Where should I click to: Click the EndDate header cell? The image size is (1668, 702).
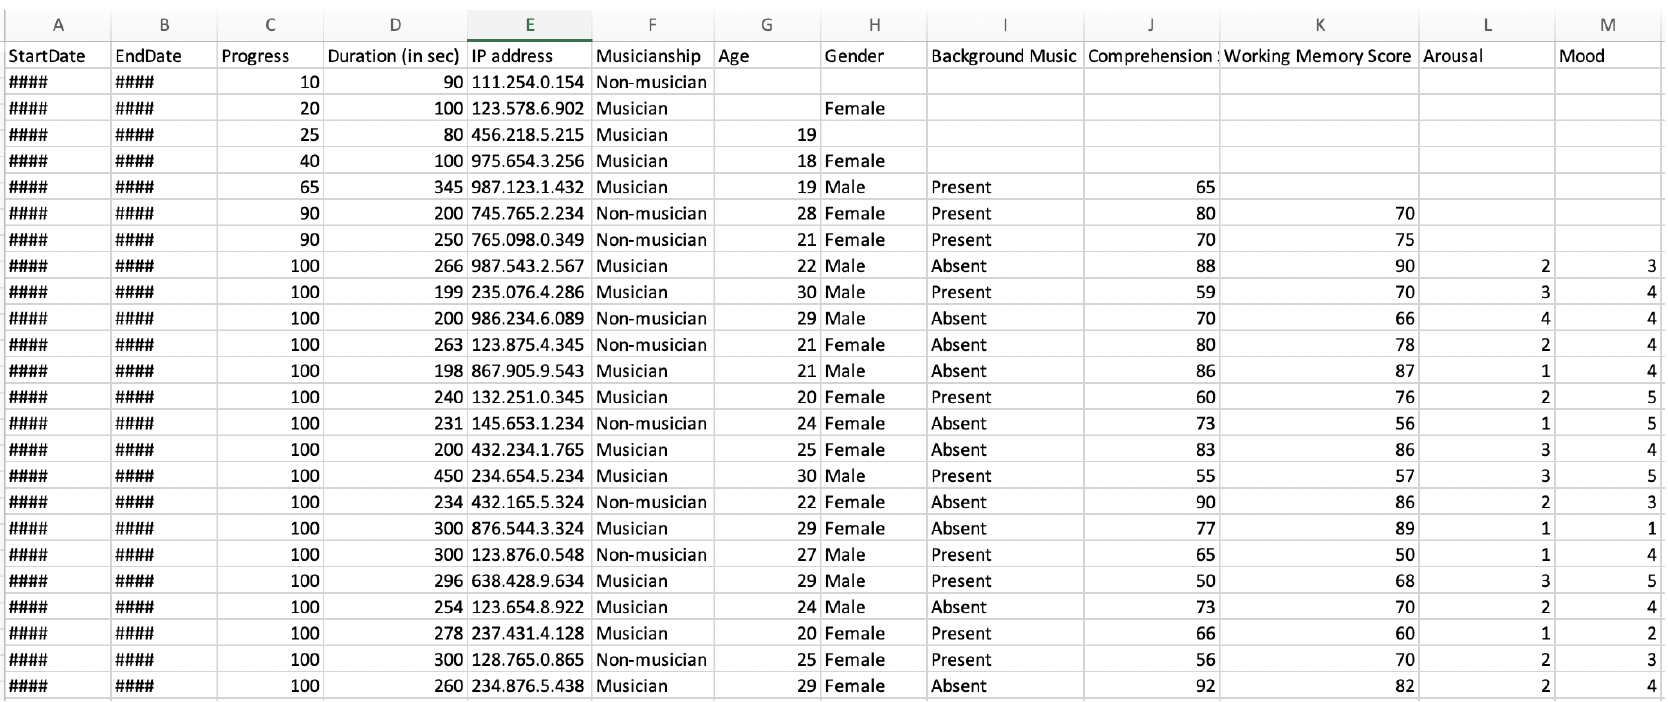pos(164,56)
